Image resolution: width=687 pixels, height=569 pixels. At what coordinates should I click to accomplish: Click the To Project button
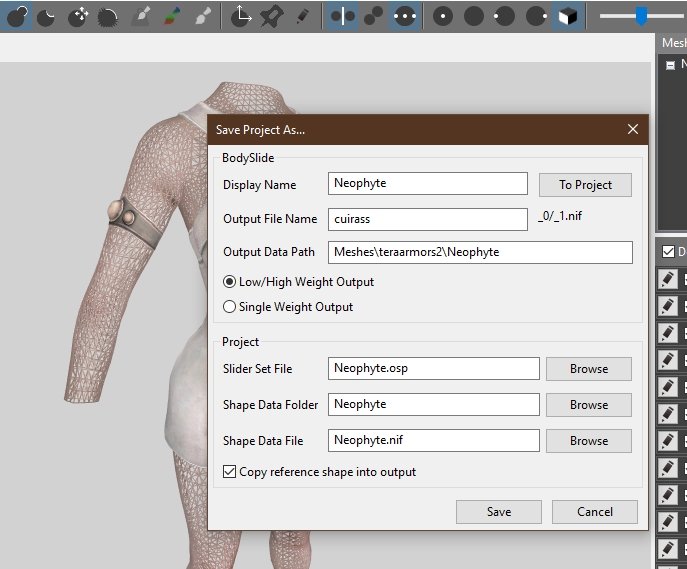(x=585, y=185)
